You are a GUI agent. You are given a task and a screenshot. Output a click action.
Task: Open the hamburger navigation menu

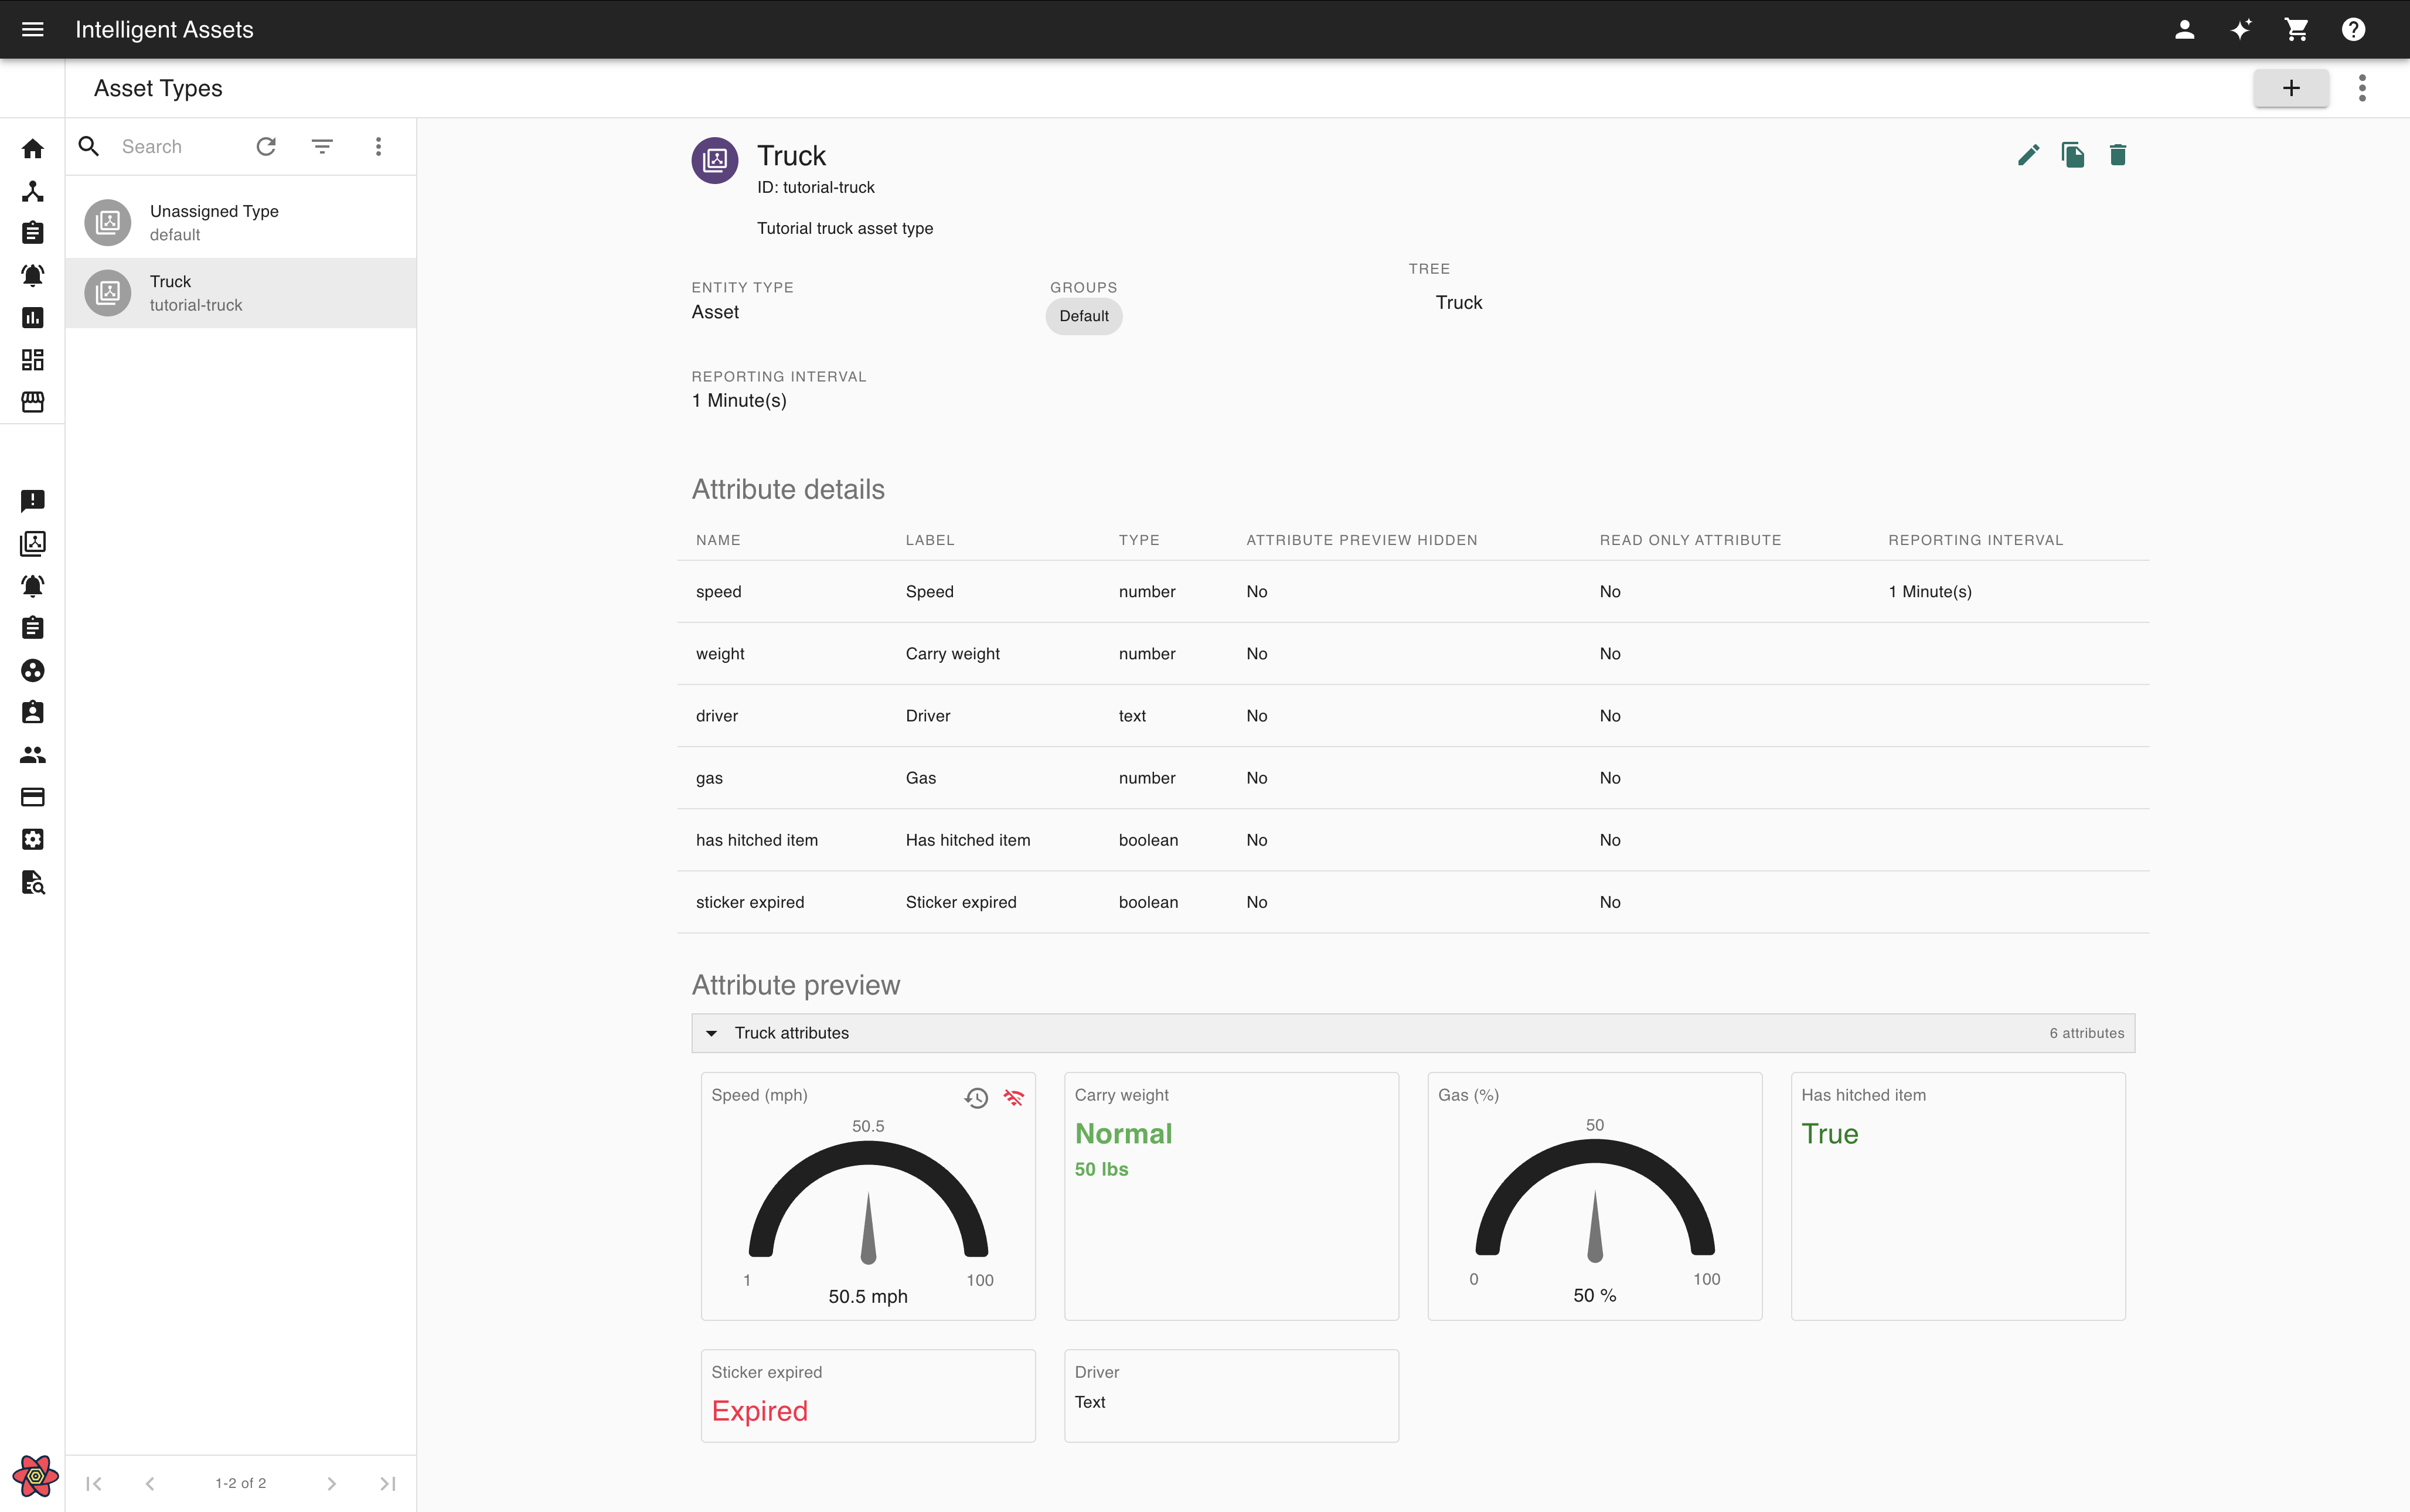pos(32,29)
